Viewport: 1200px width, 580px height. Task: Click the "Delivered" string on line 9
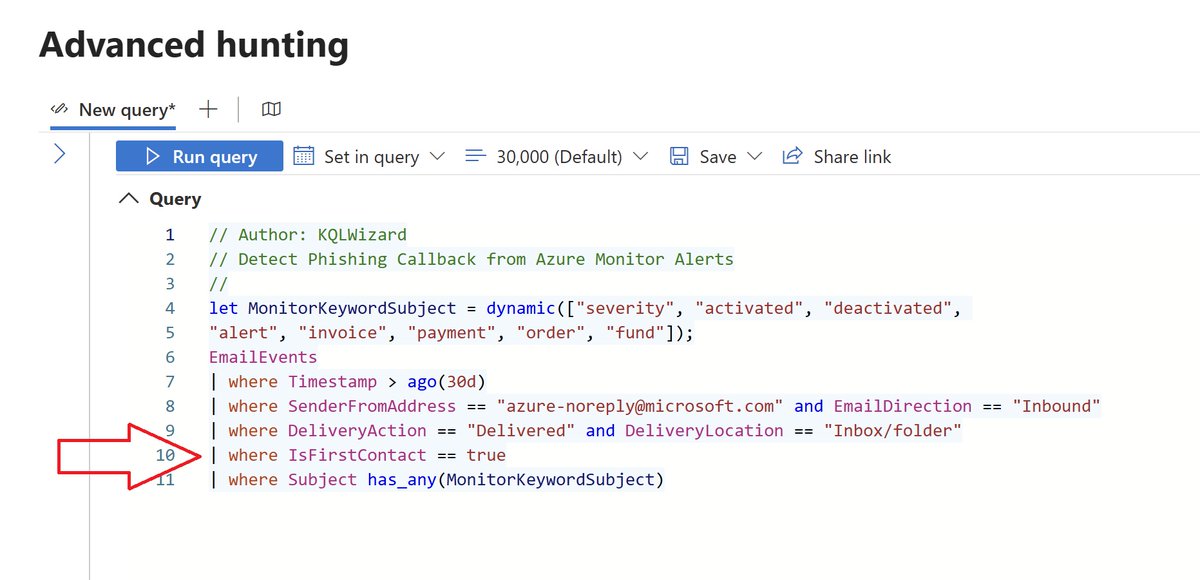520,430
